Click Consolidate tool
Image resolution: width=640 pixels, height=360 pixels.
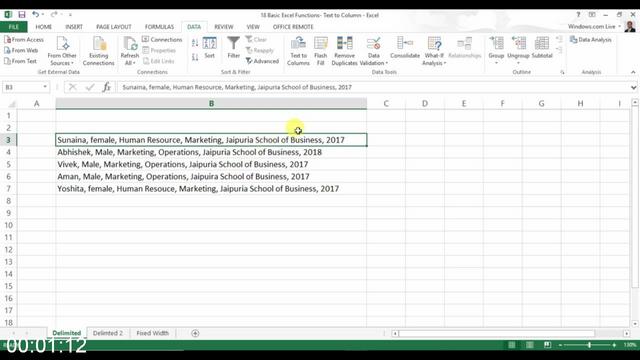tap(405, 48)
